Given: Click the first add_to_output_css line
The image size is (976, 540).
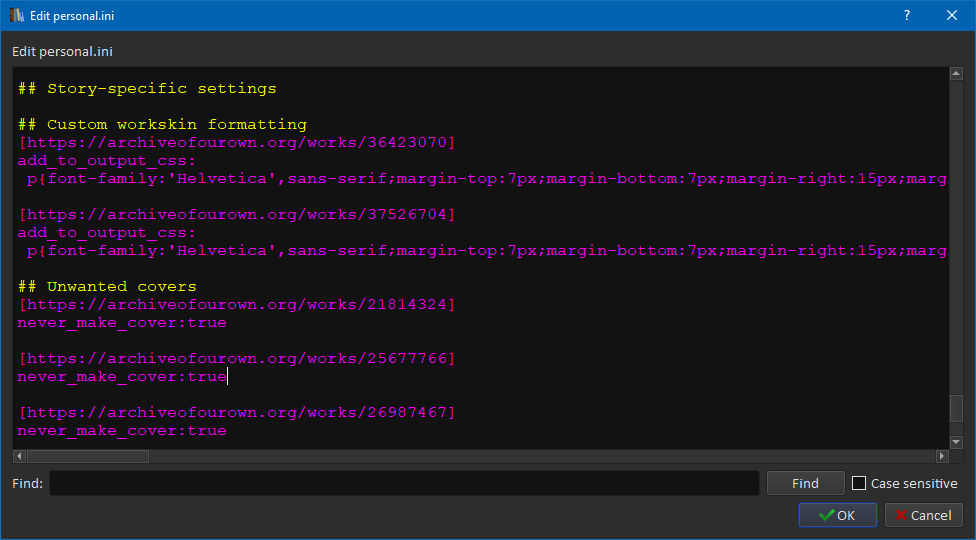Looking at the screenshot, I should point(107,161).
